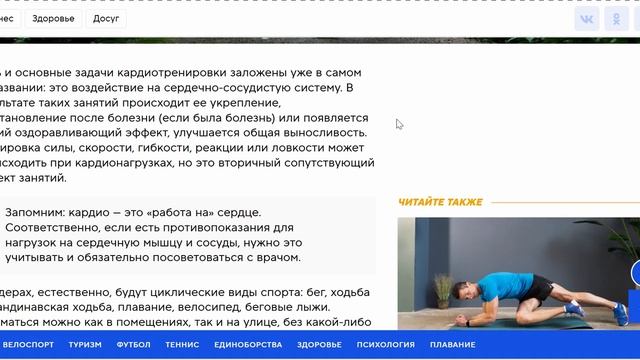Go to ЗДОРОВЬЕ section in bottom bar
Viewport: 640px width, 360px height.
point(319,345)
